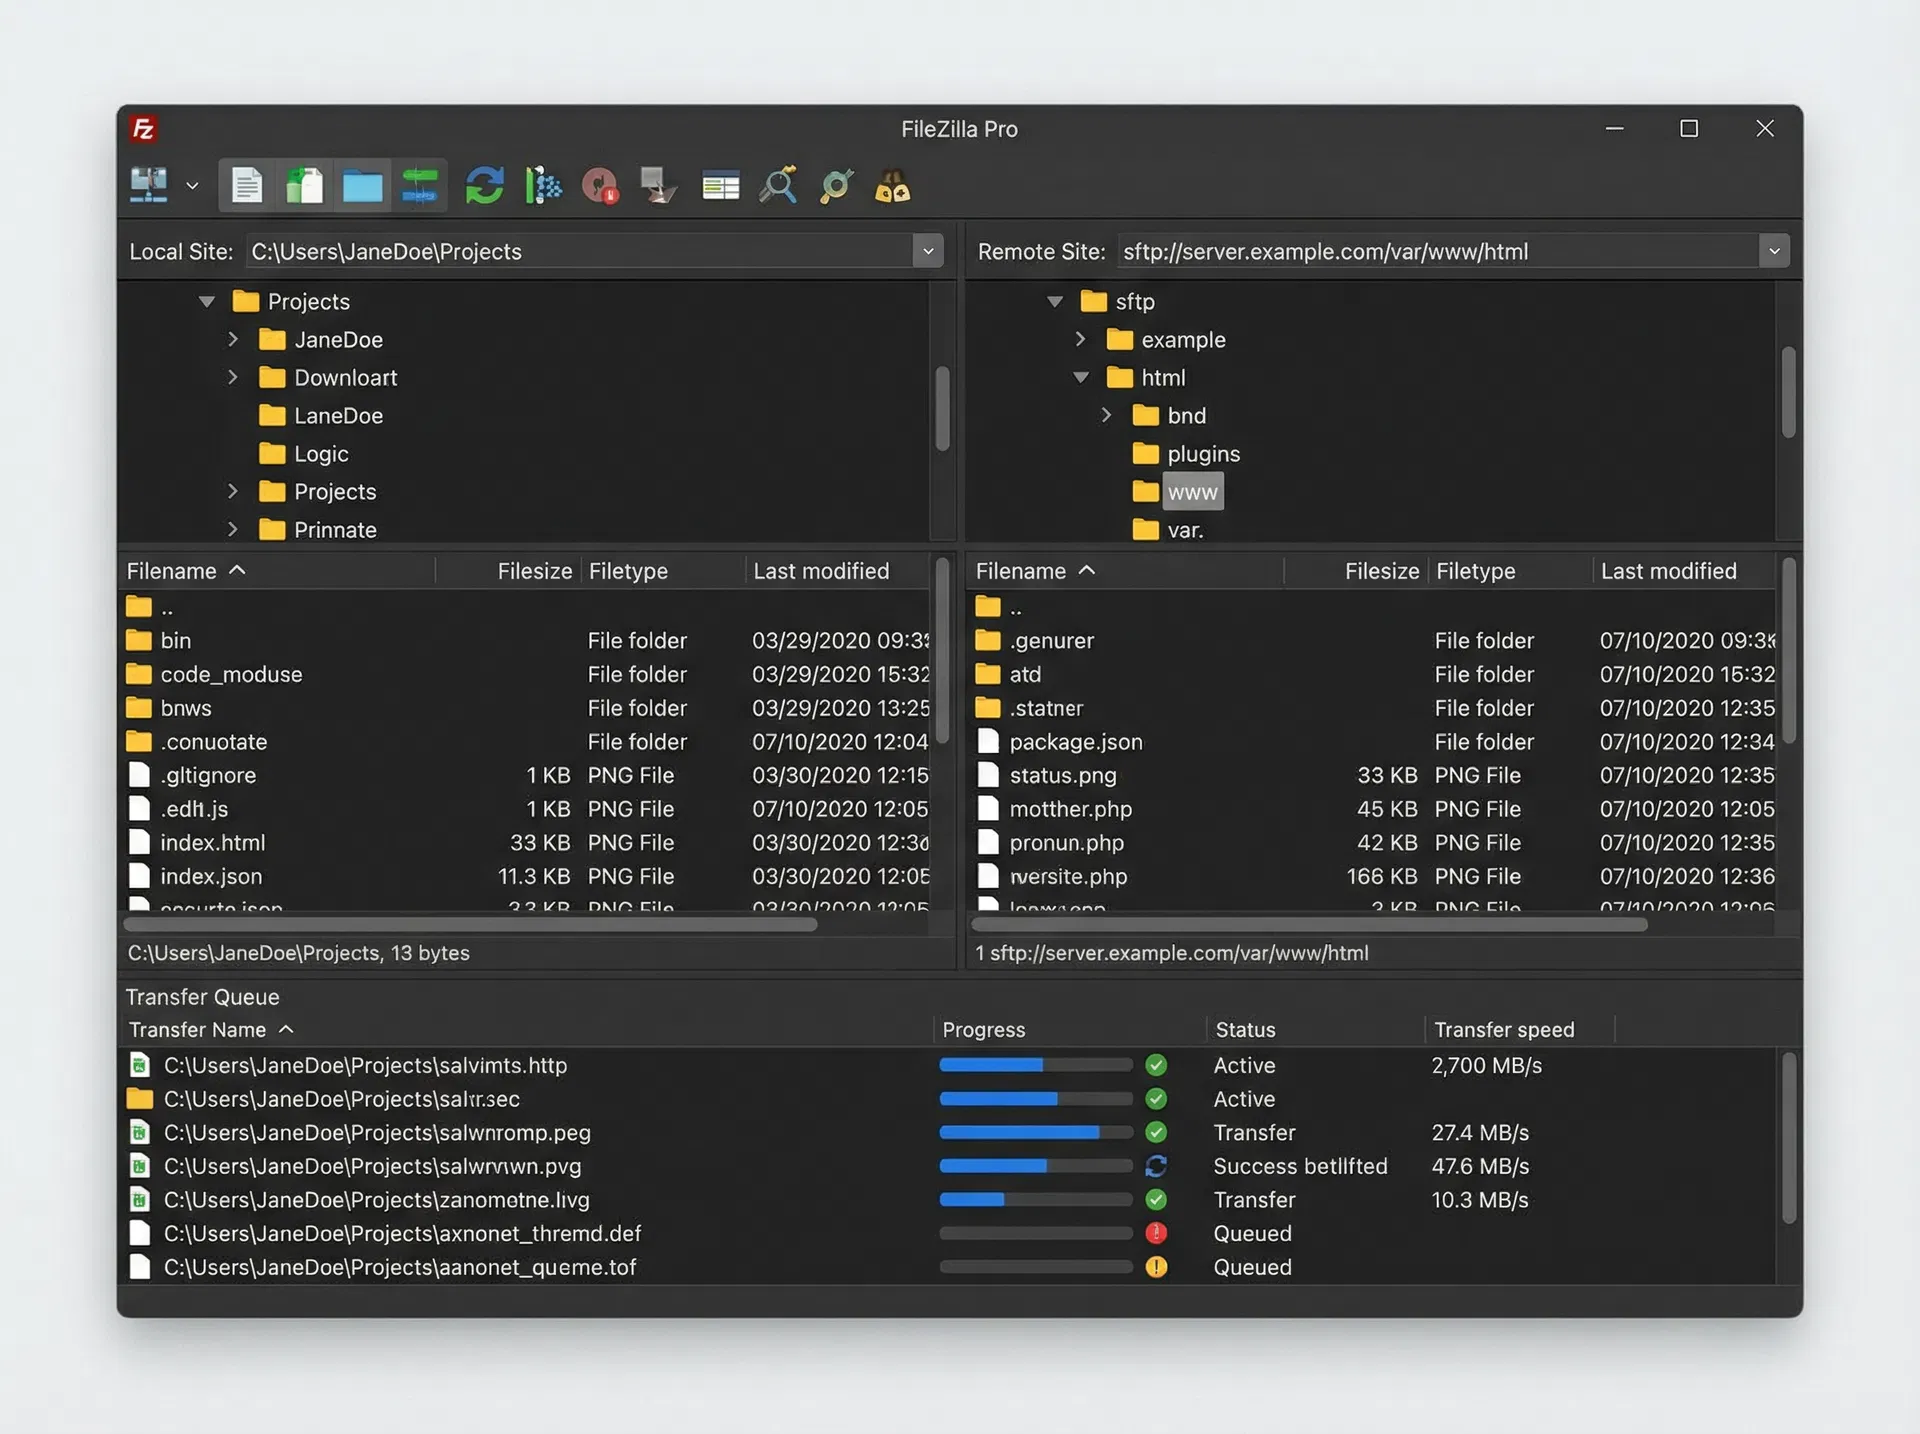Toggle message log display icon
The width and height of the screenshot is (1920, 1434).
point(247,186)
